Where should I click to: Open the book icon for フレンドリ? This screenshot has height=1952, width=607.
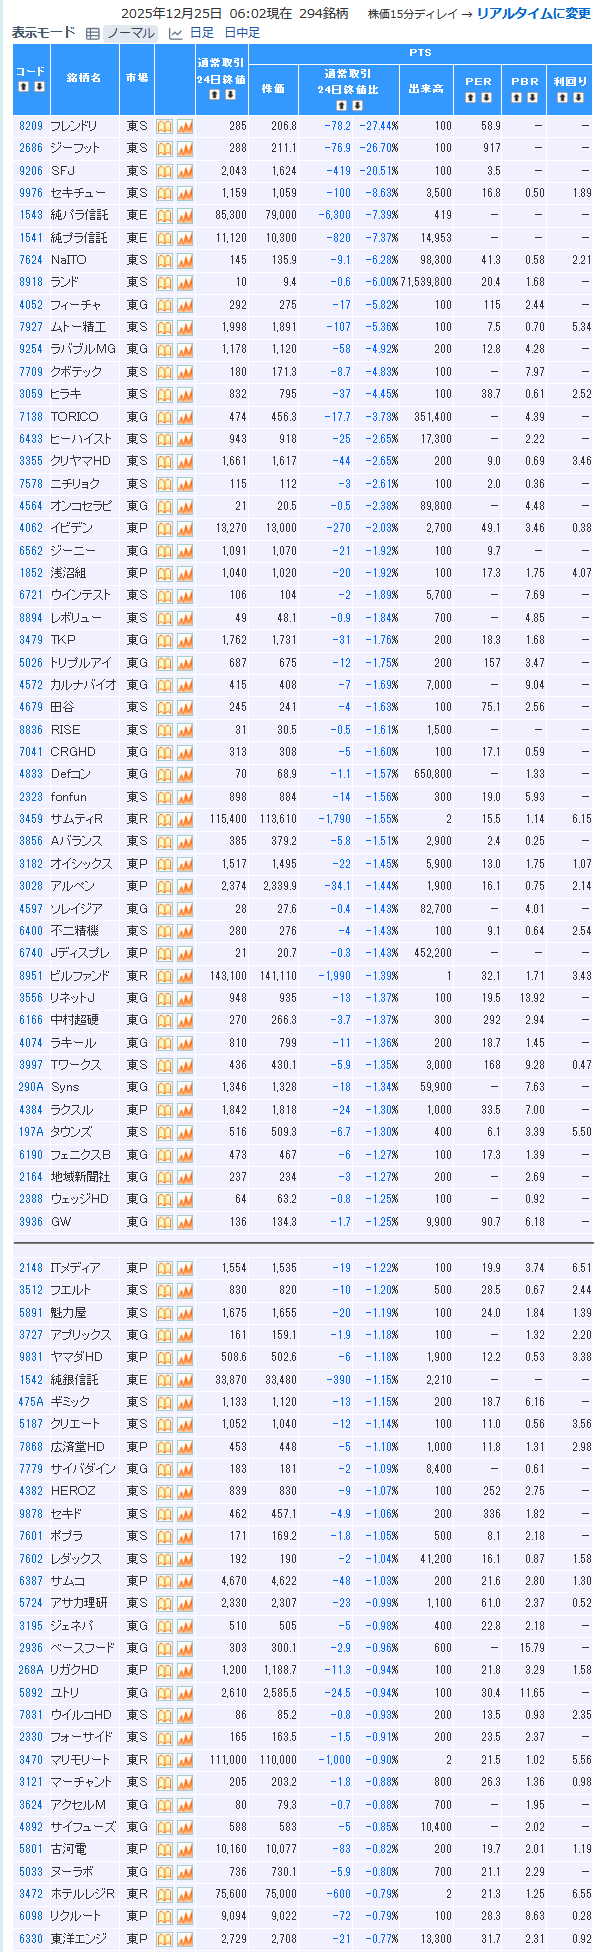(x=165, y=126)
